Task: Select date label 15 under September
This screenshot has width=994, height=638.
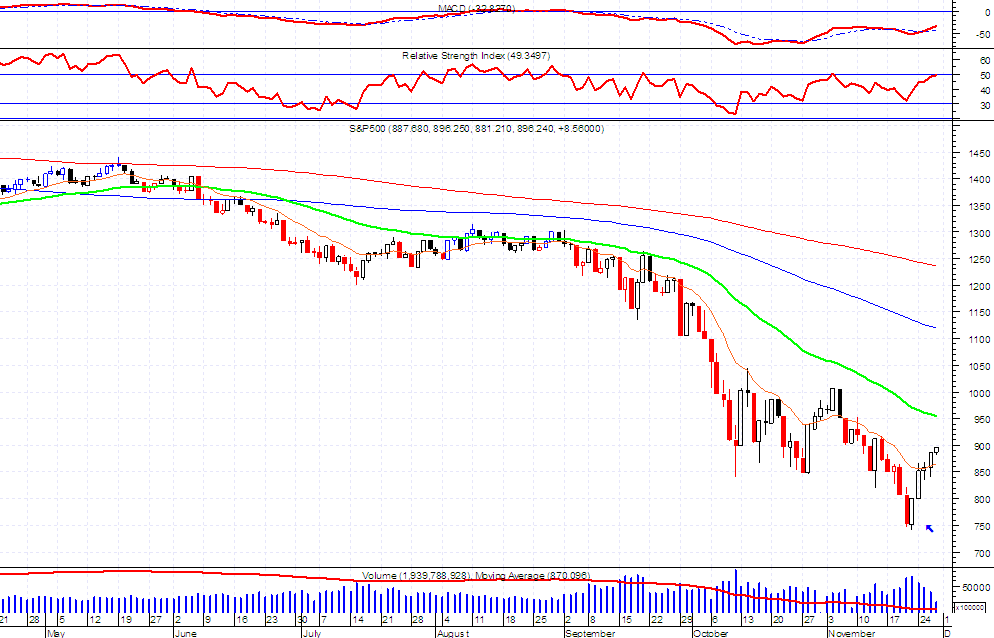Action: click(626, 620)
